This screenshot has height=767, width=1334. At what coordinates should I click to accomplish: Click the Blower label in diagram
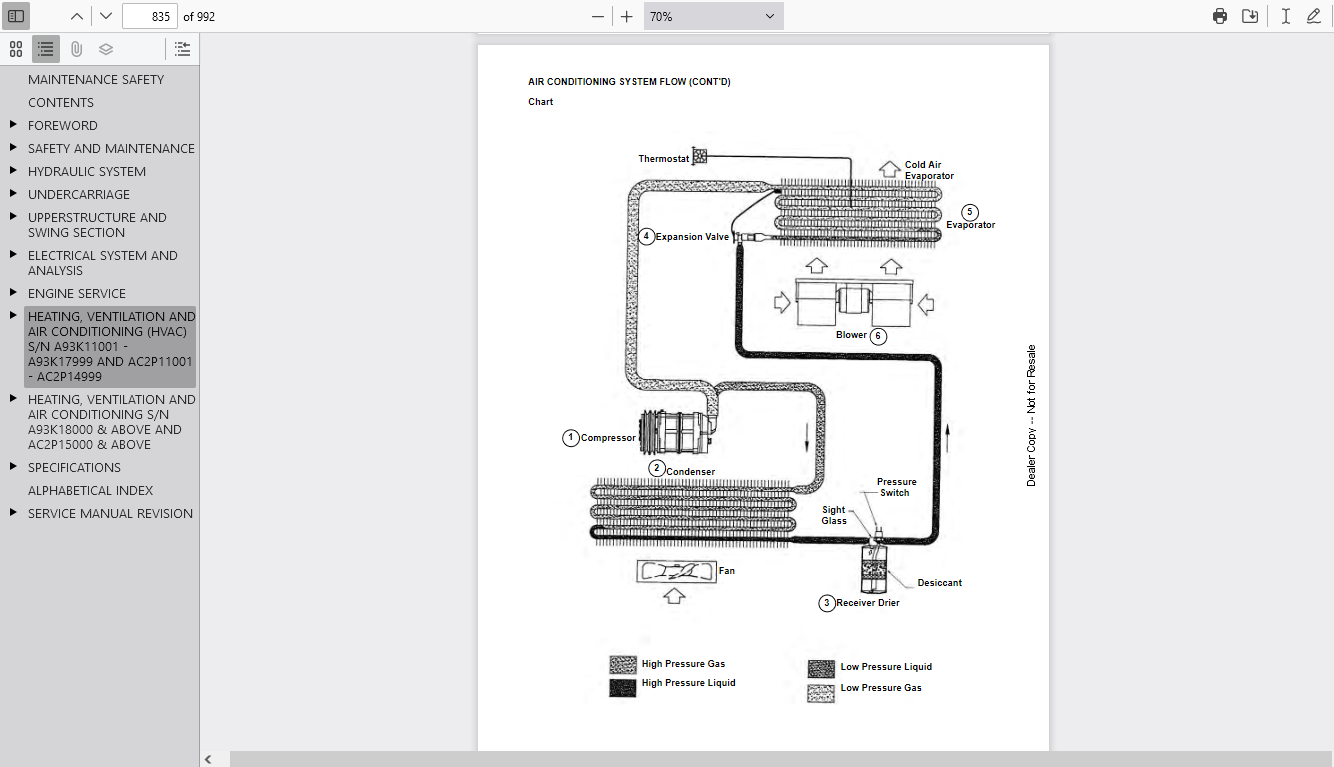(x=851, y=335)
